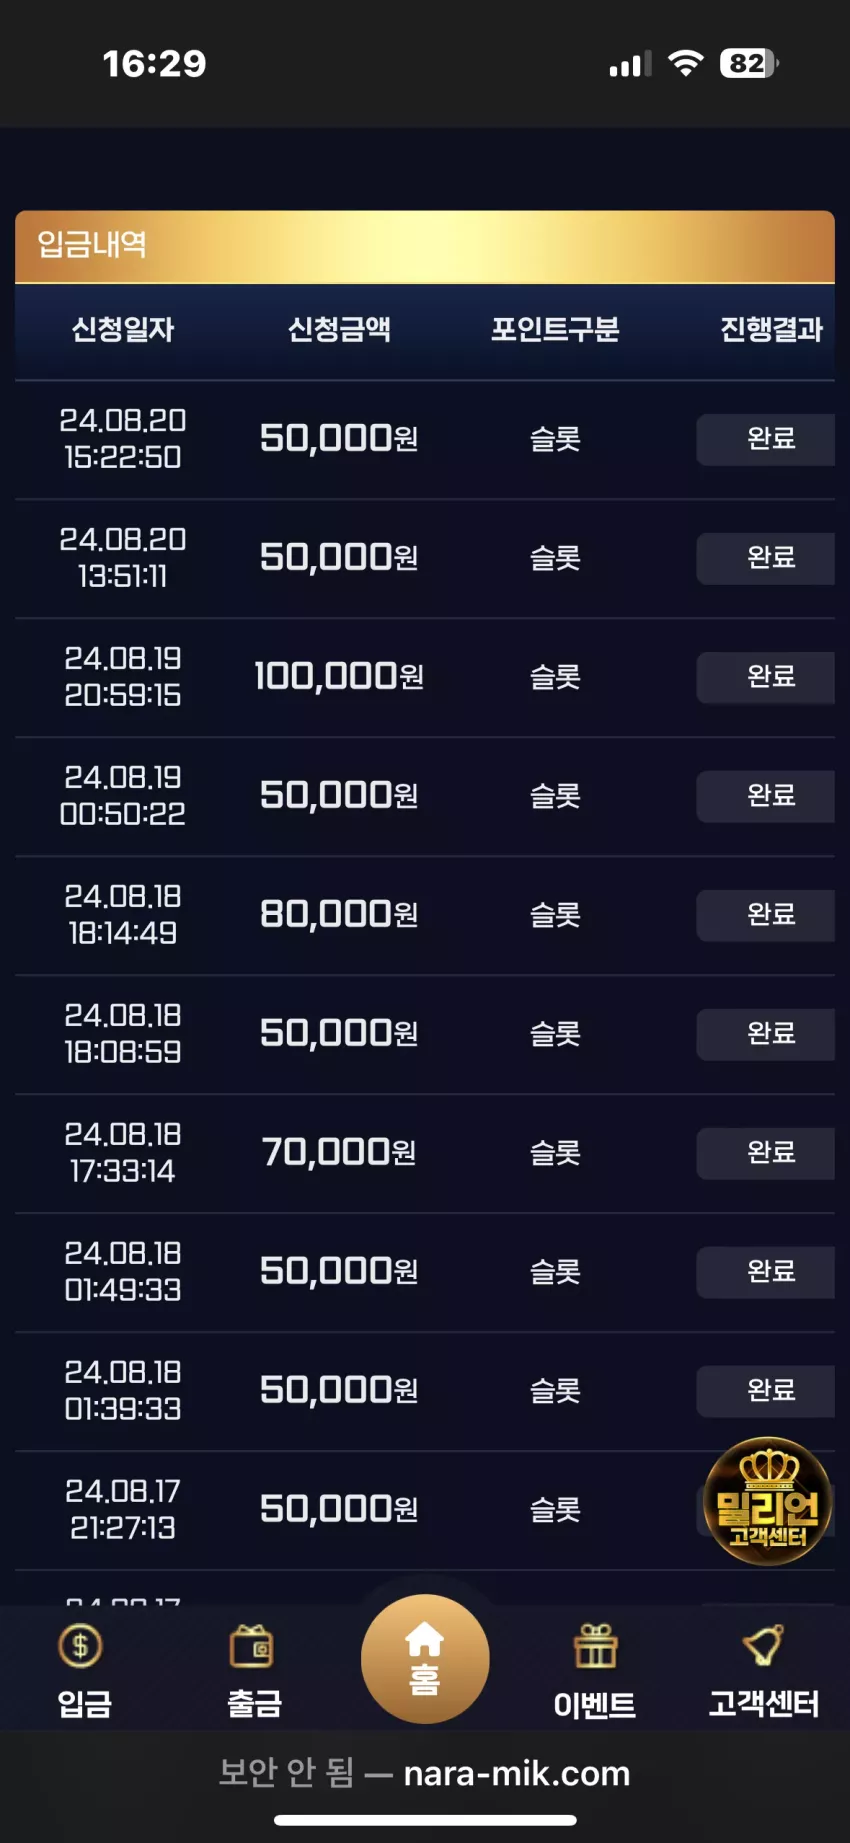Tap the battery indicator in status bar
The width and height of the screenshot is (850, 1843).
pos(749,63)
